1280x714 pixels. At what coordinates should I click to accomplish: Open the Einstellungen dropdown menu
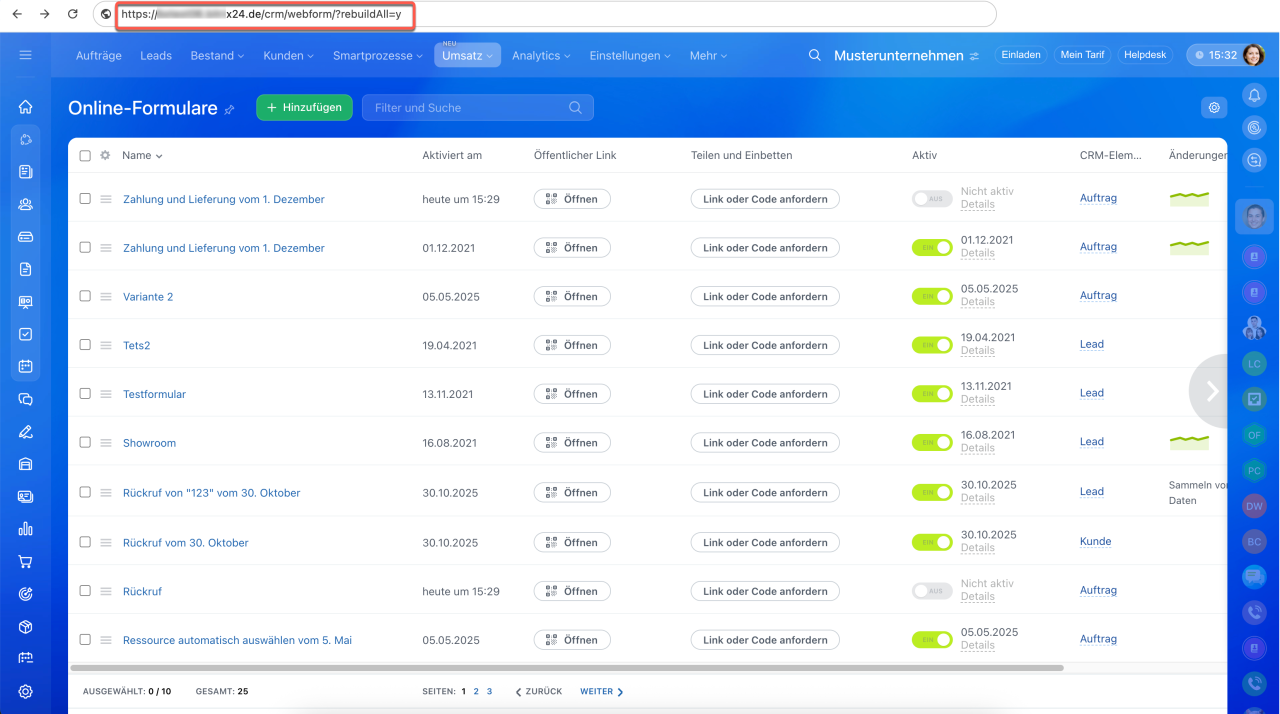point(630,56)
